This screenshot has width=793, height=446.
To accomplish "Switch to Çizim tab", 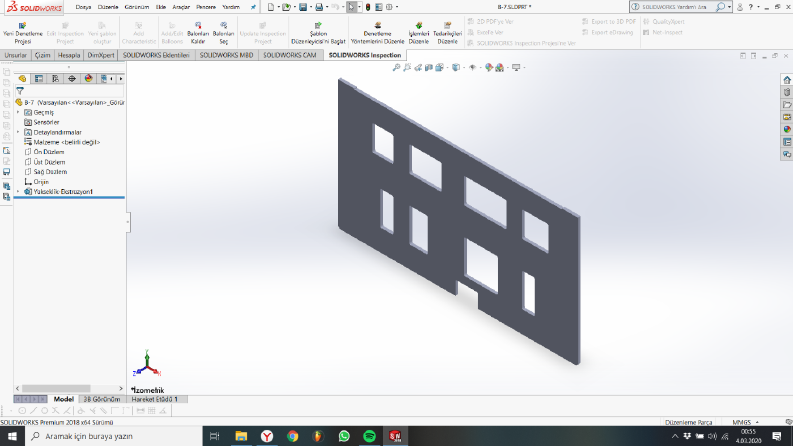I will (x=42, y=55).
